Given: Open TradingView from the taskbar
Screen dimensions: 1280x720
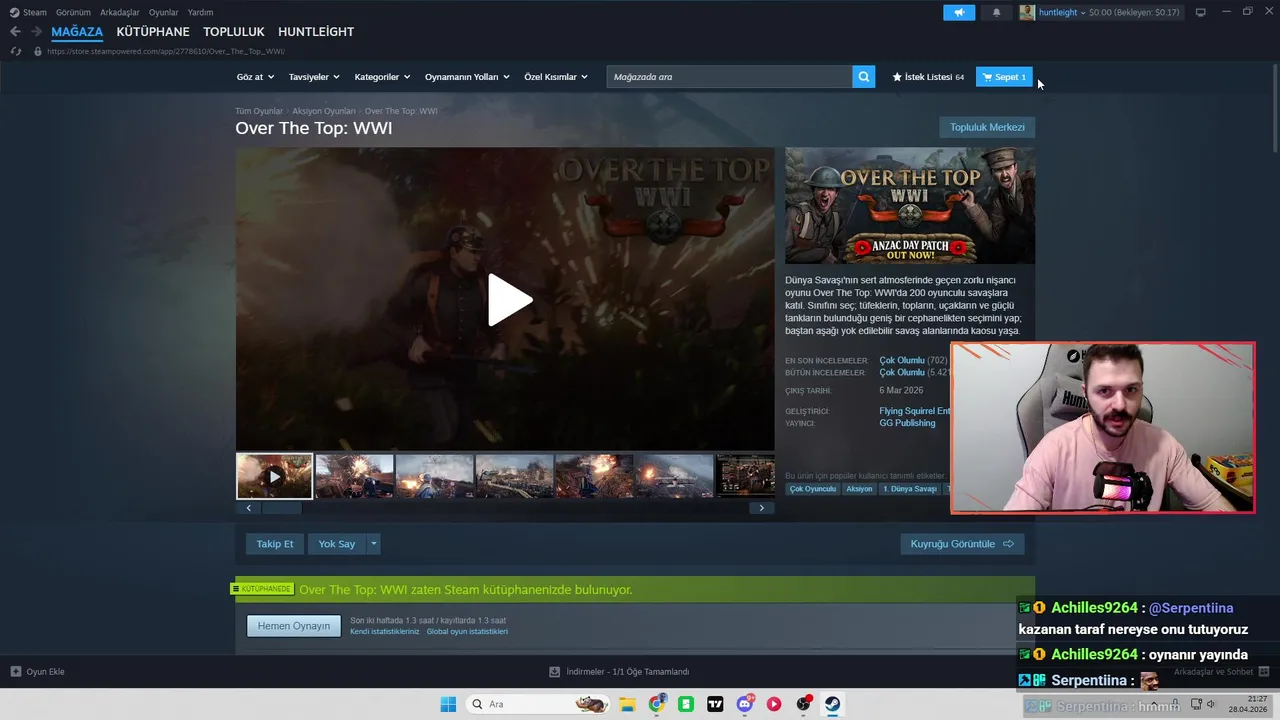Looking at the screenshot, I should (715, 704).
